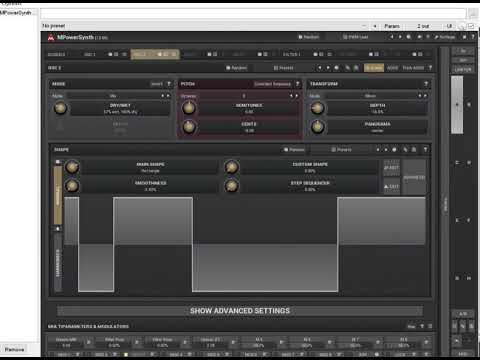The height and width of the screenshot is (360, 480).
Task: Click the waveform shape display
Action: pyautogui.click(x=245, y=244)
